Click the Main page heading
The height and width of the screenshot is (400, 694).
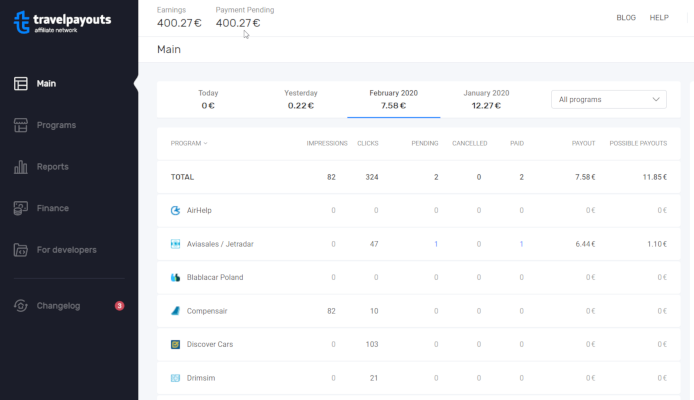pyautogui.click(x=169, y=49)
